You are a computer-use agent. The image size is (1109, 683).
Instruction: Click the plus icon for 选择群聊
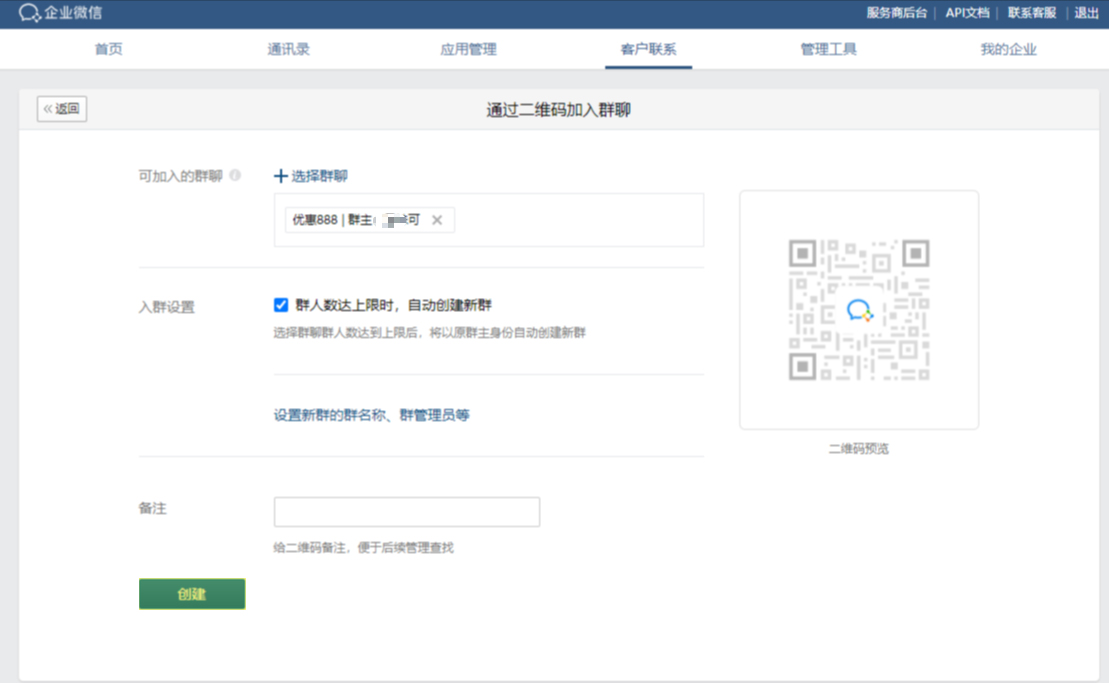click(x=281, y=176)
